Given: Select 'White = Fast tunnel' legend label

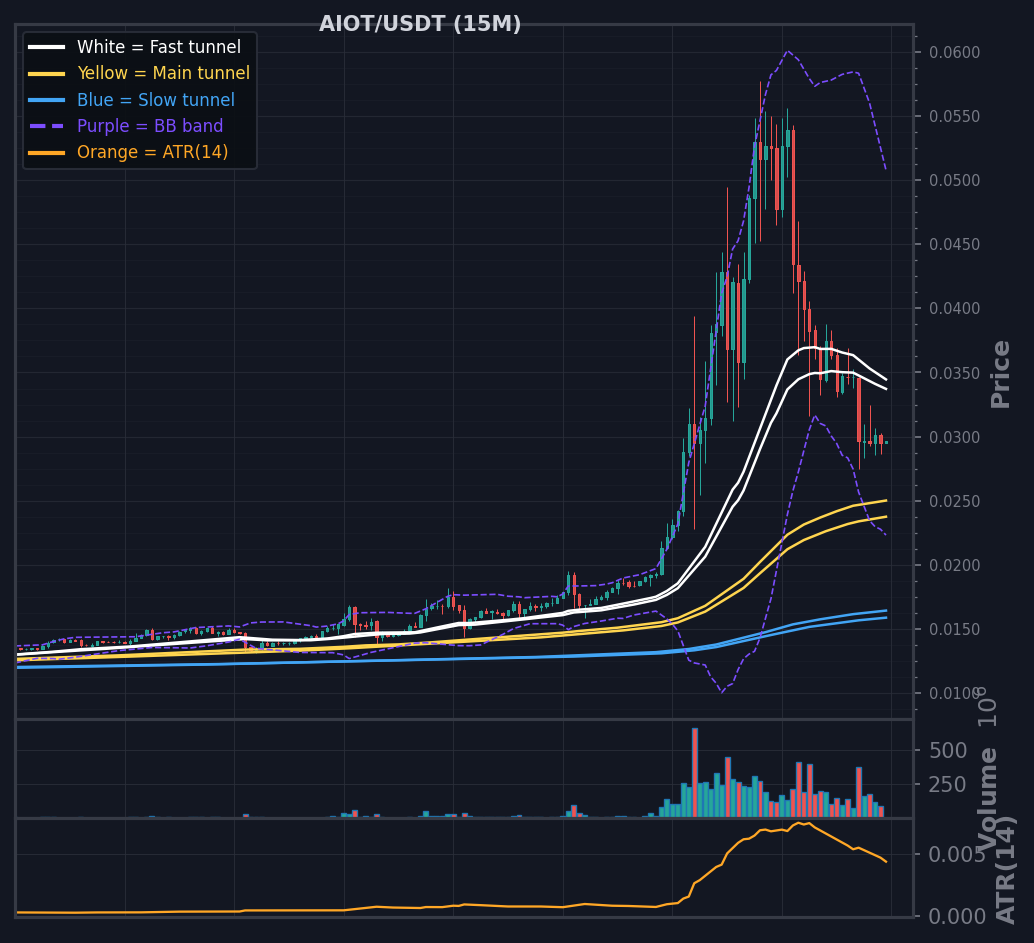Looking at the screenshot, I should click(x=159, y=47).
